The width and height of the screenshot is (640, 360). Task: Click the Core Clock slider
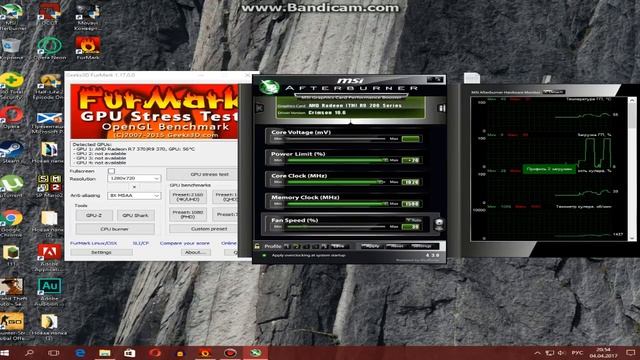point(336,182)
